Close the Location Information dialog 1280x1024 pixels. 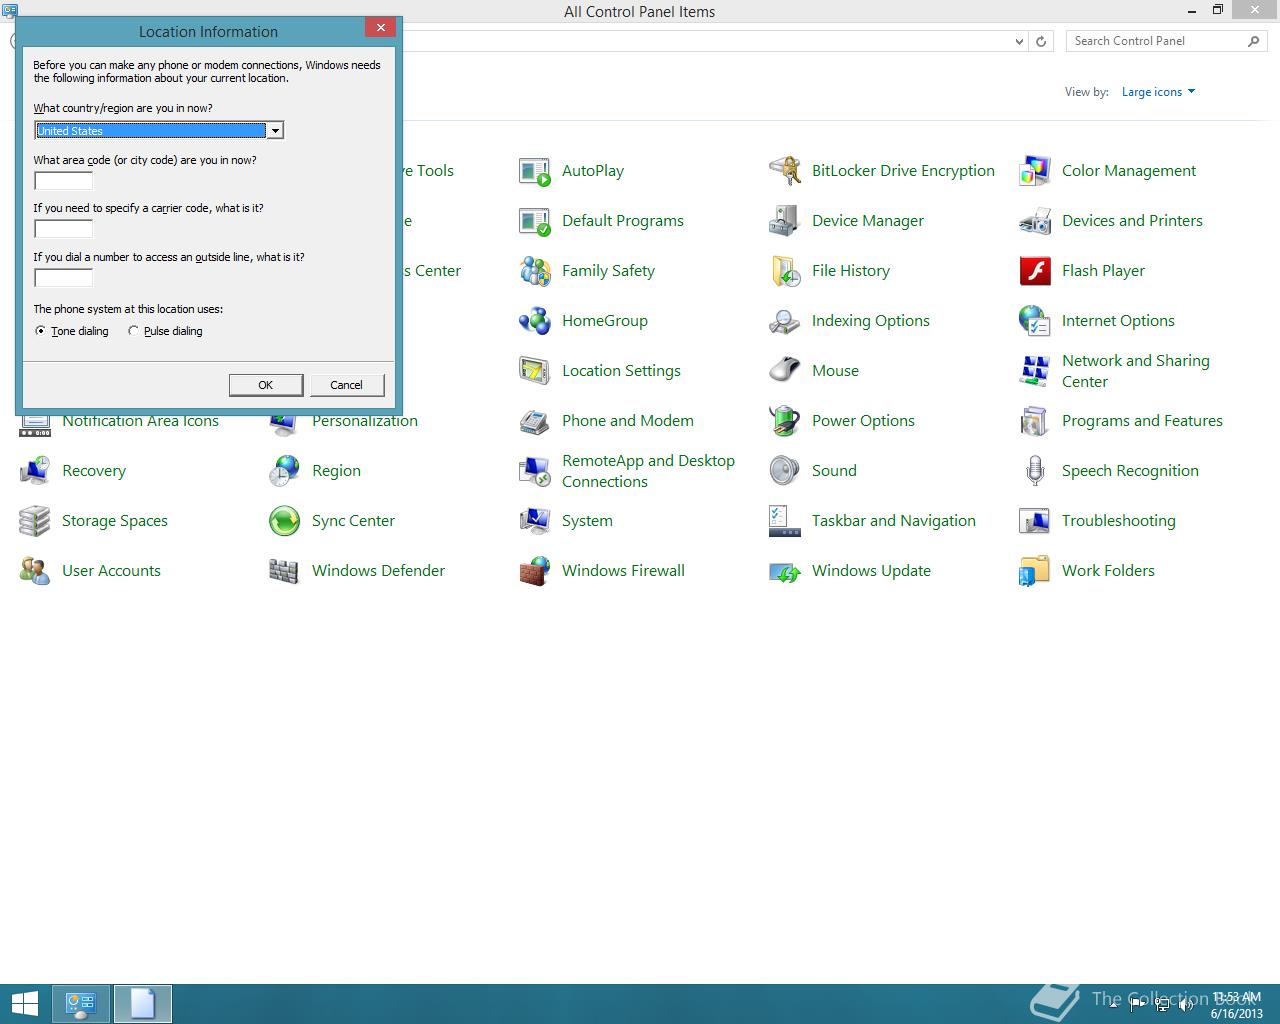[x=380, y=28]
